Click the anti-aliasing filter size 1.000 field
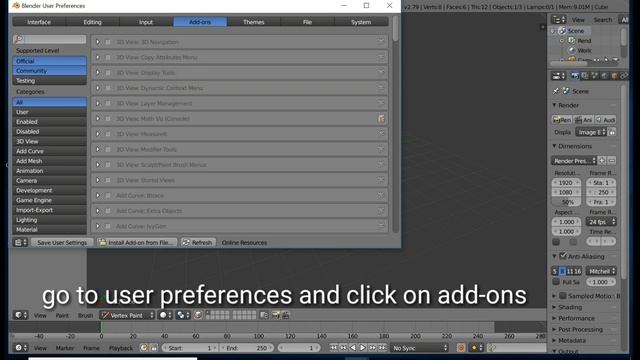The image size is (640, 360). (x=601, y=282)
